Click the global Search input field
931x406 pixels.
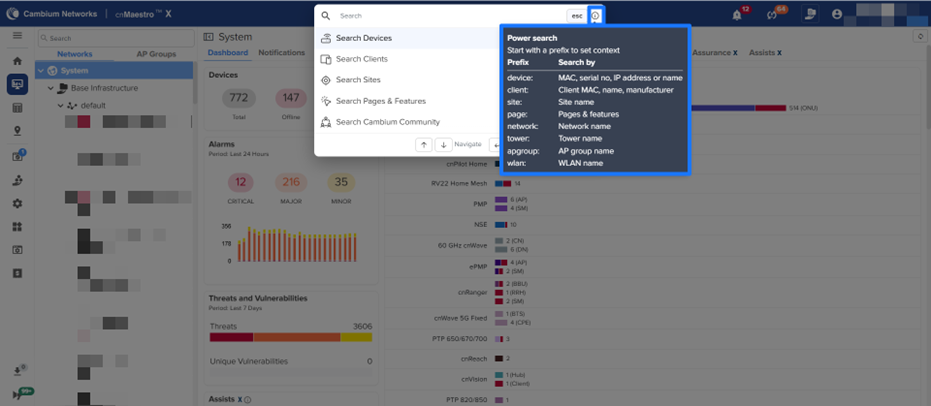[450, 16]
